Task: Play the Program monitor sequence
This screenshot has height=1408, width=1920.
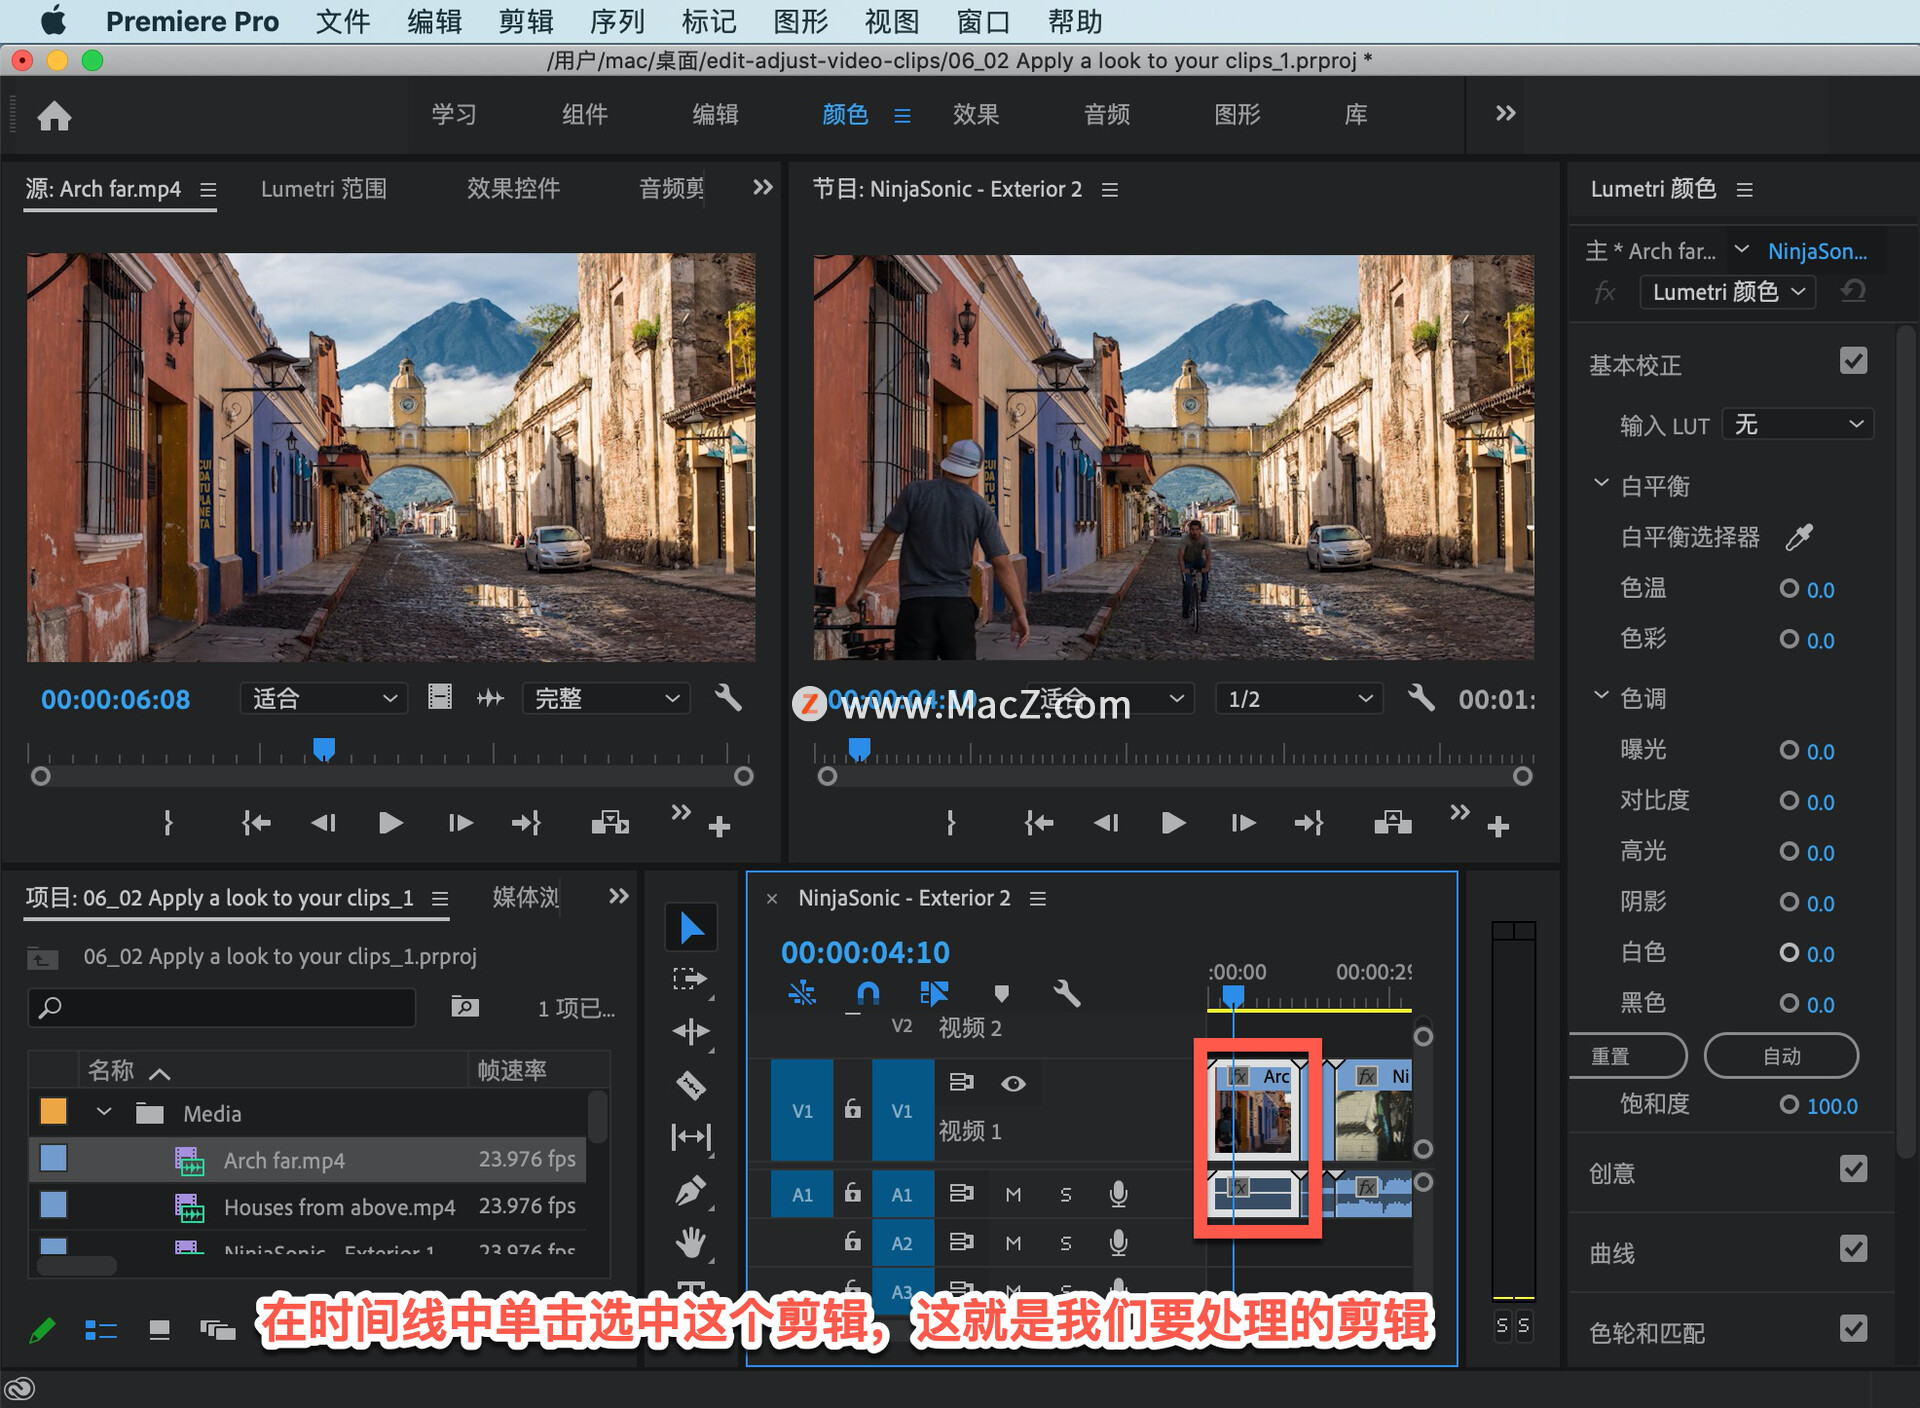Action: pyautogui.click(x=1174, y=823)
